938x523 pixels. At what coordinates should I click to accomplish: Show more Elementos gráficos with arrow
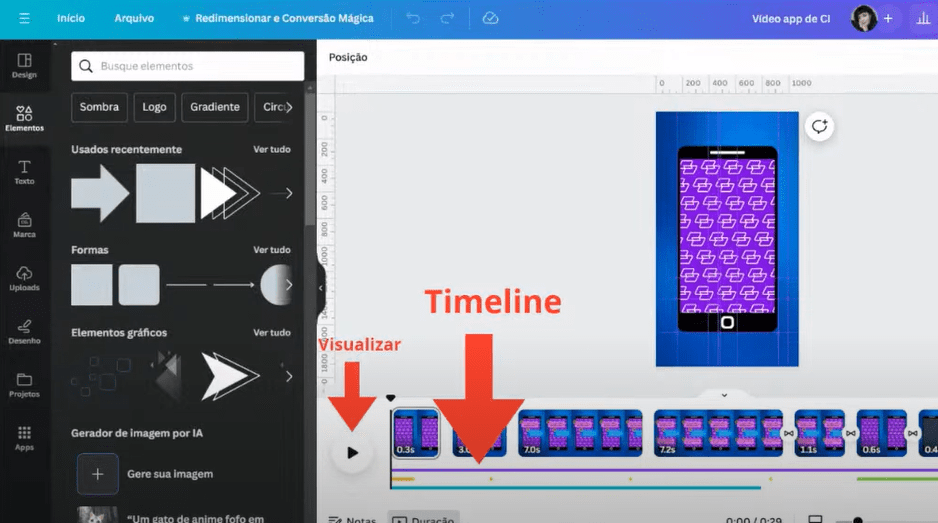[289, 376]
